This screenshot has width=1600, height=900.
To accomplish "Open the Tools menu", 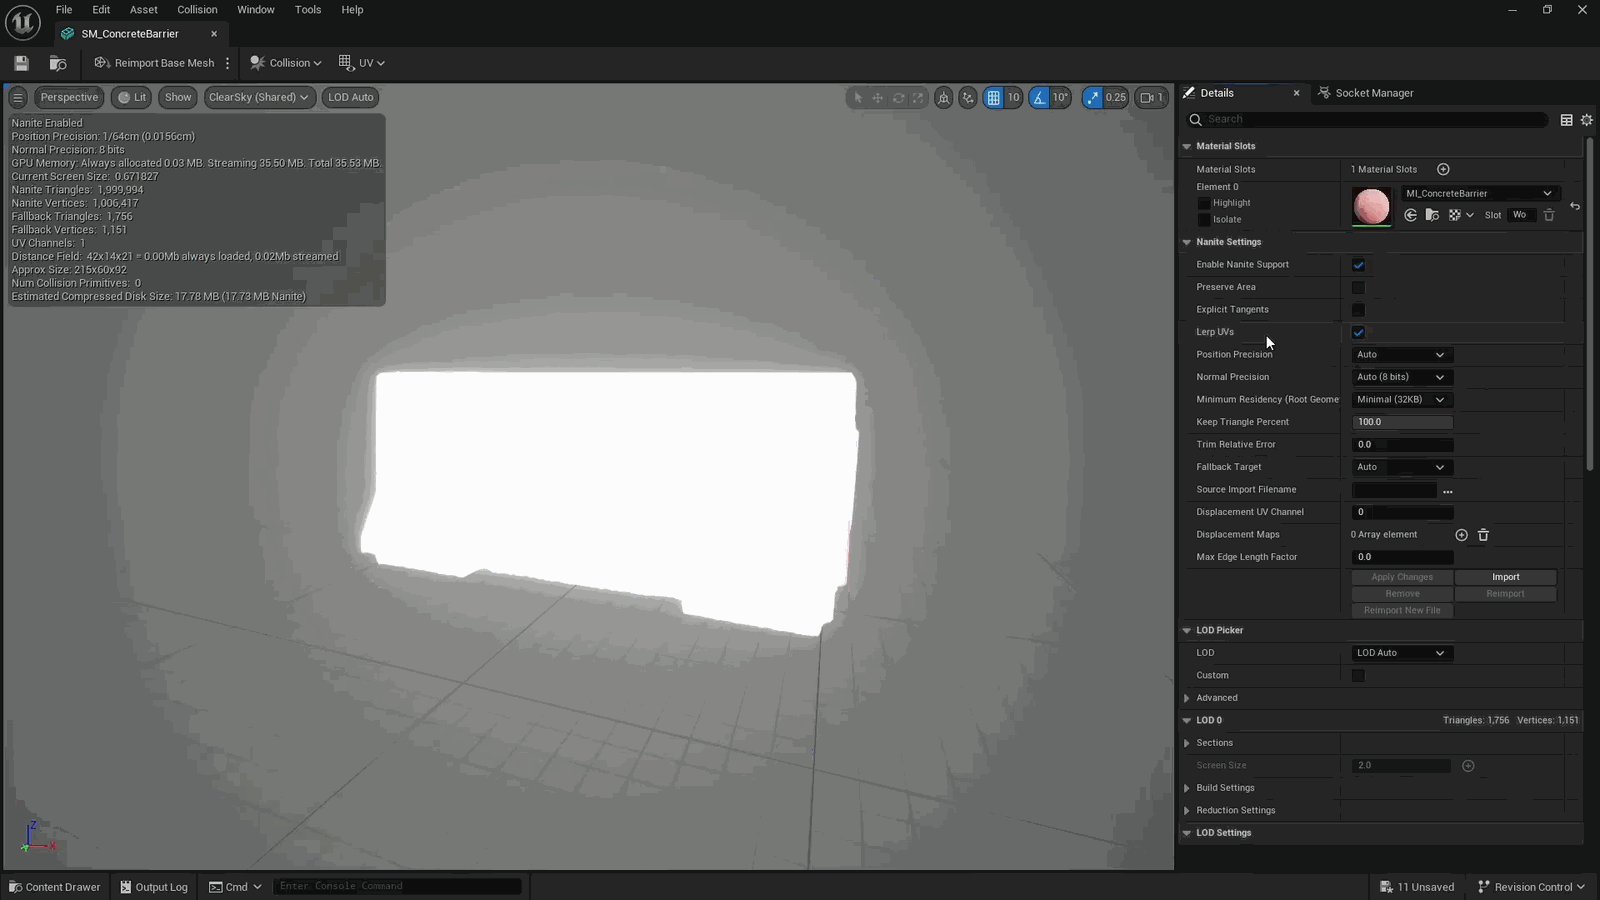I will click(308, 10).
